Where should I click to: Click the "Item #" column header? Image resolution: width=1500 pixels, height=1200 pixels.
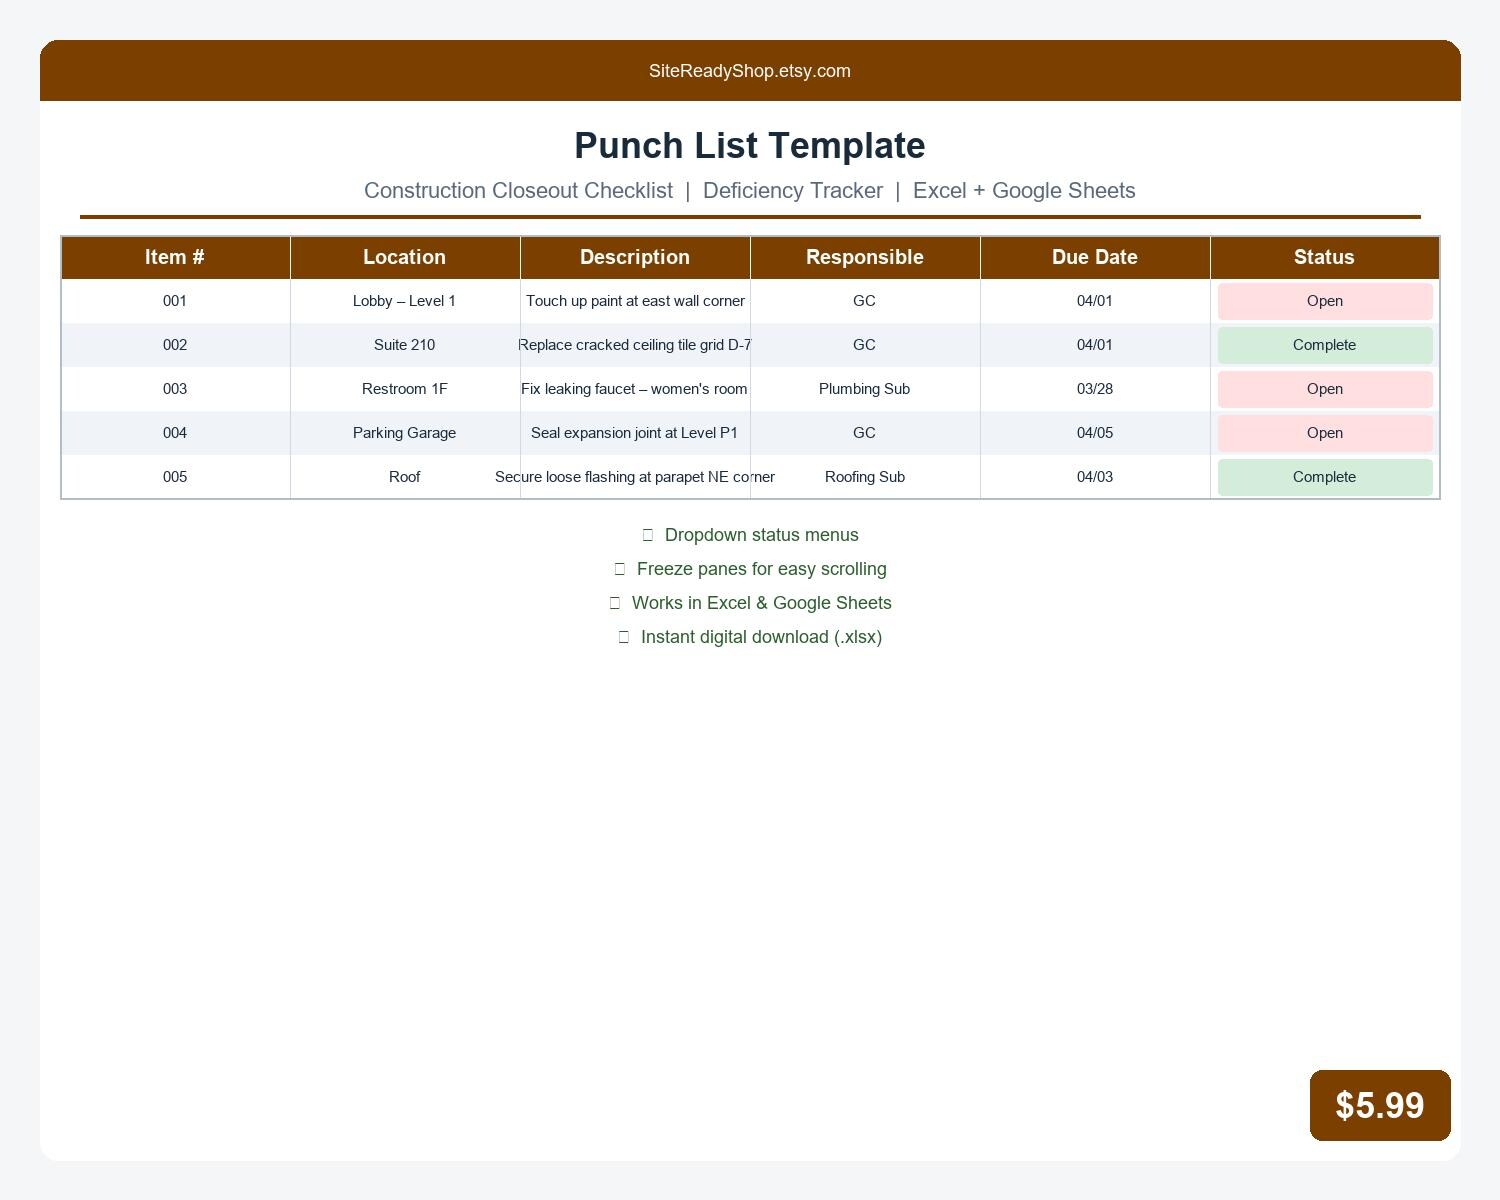coord(175,257)
